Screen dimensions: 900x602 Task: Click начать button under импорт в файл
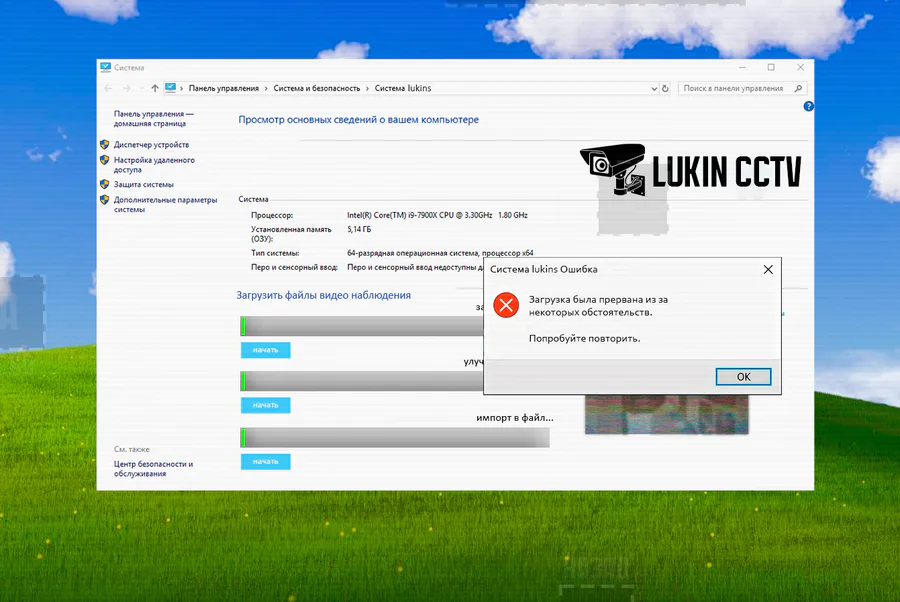[x=265, y=461]
